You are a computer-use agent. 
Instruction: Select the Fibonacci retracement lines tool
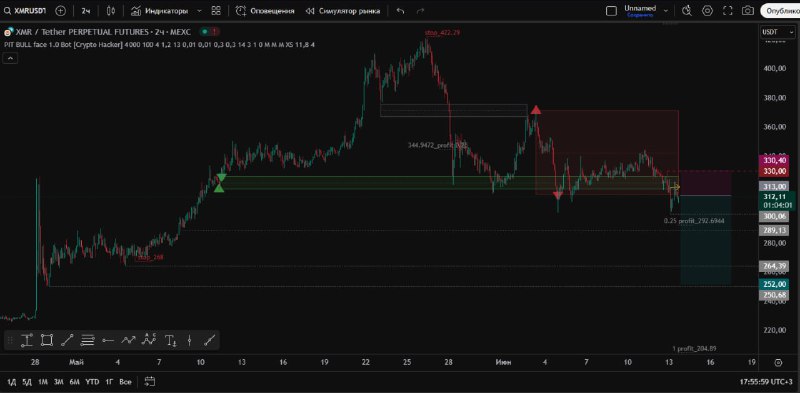[x=88, y=340]
